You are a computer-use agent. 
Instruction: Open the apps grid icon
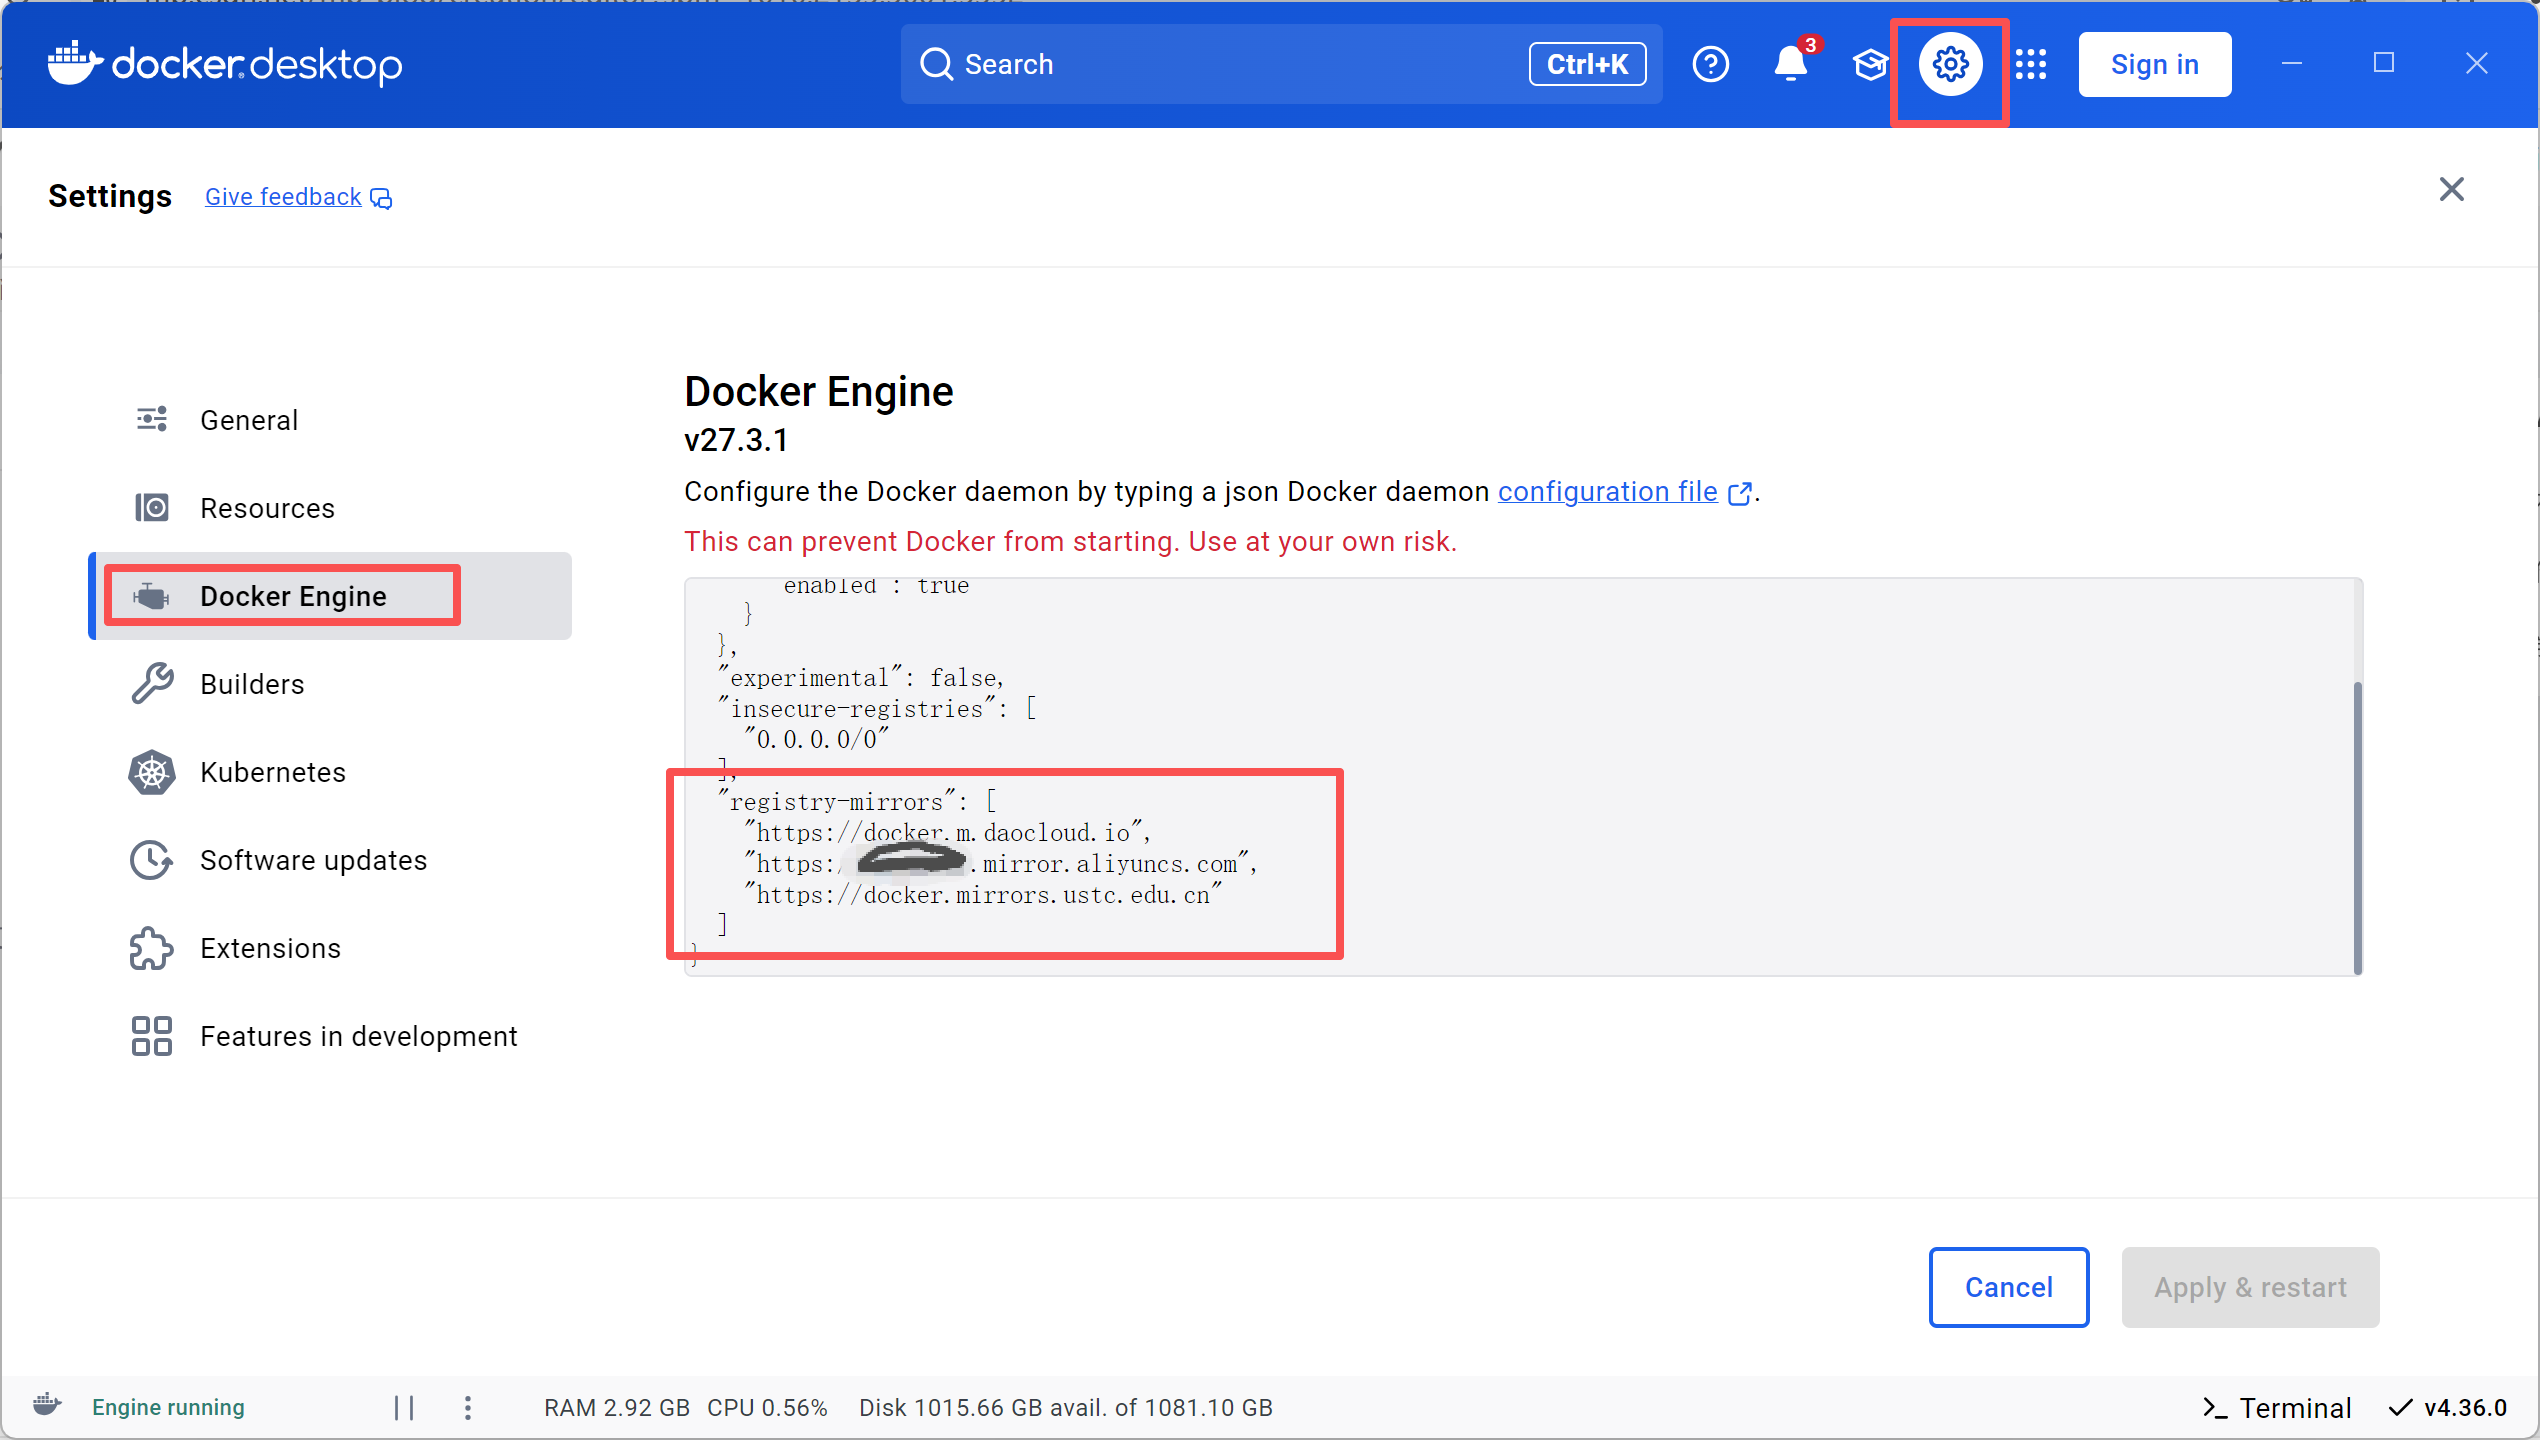click(x=2031, y=65)
